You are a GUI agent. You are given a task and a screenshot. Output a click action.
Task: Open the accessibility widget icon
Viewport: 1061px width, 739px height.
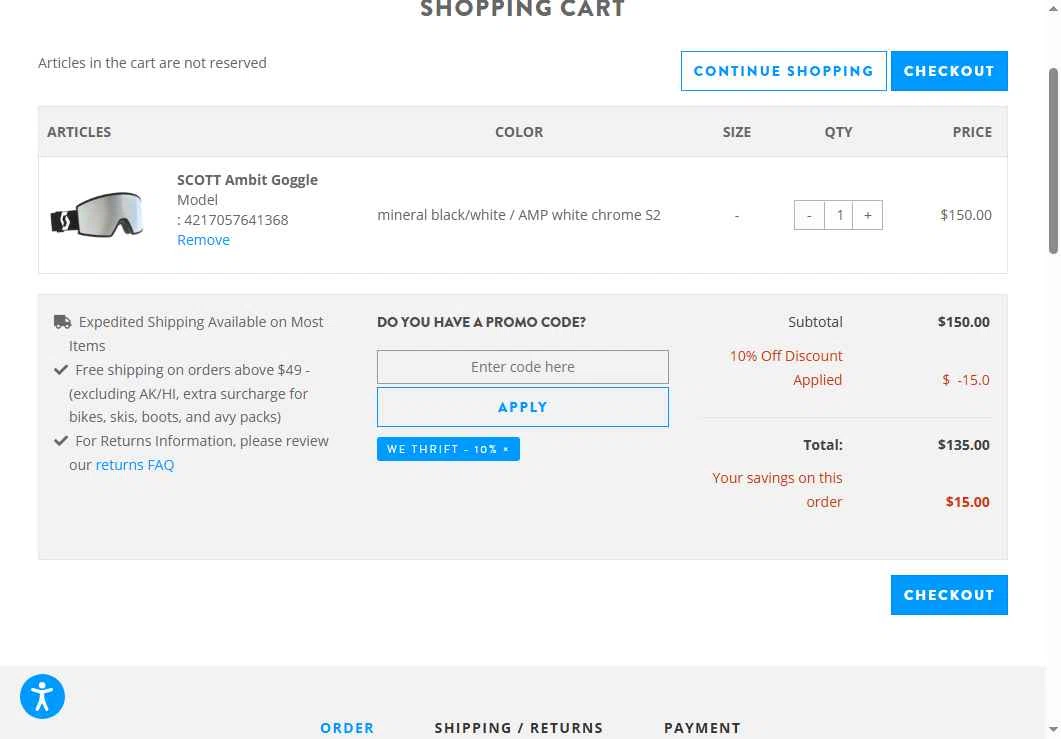pos(42,696)
